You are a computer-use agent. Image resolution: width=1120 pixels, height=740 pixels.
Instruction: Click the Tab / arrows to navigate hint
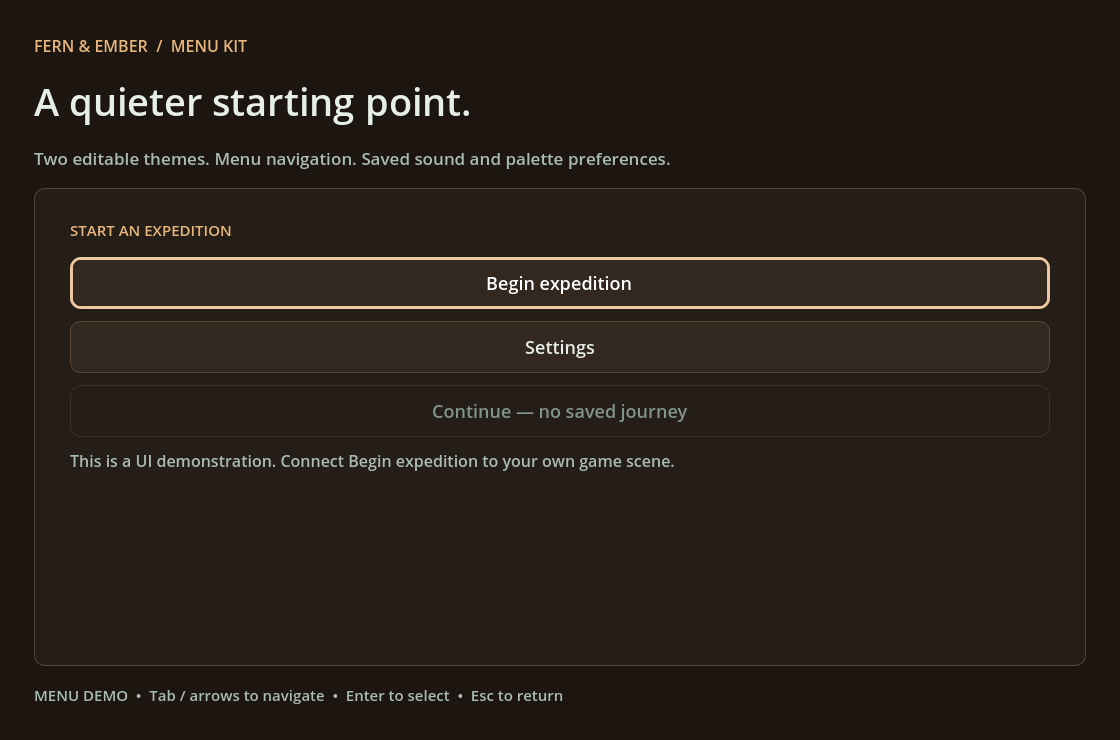[236, 696]
